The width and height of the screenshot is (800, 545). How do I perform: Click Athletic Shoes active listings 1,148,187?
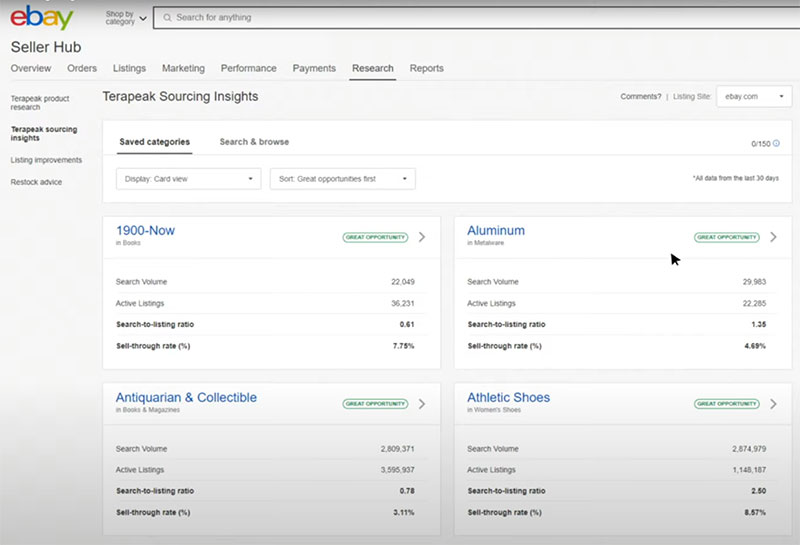point(749,470)
